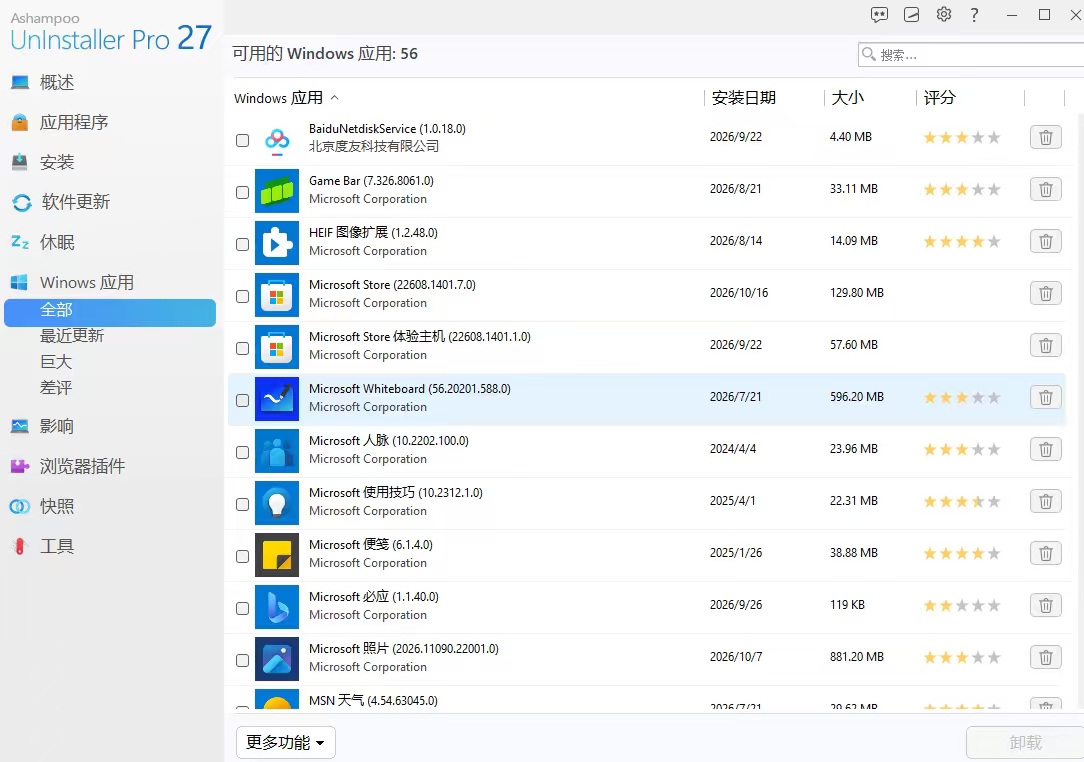Viewport: 1084px width, 762px height.
Task: Check the Microsoft 照片 checkbox
Action: point(242,660)
